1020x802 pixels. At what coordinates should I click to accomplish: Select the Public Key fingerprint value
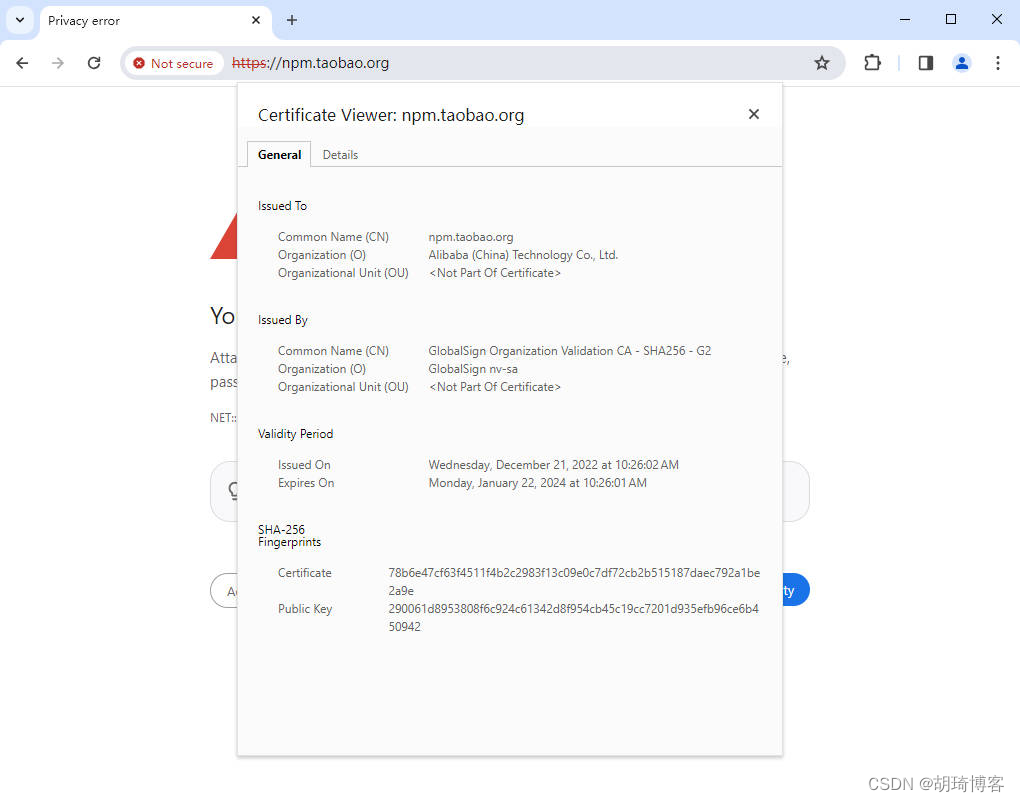click(573, 618)
